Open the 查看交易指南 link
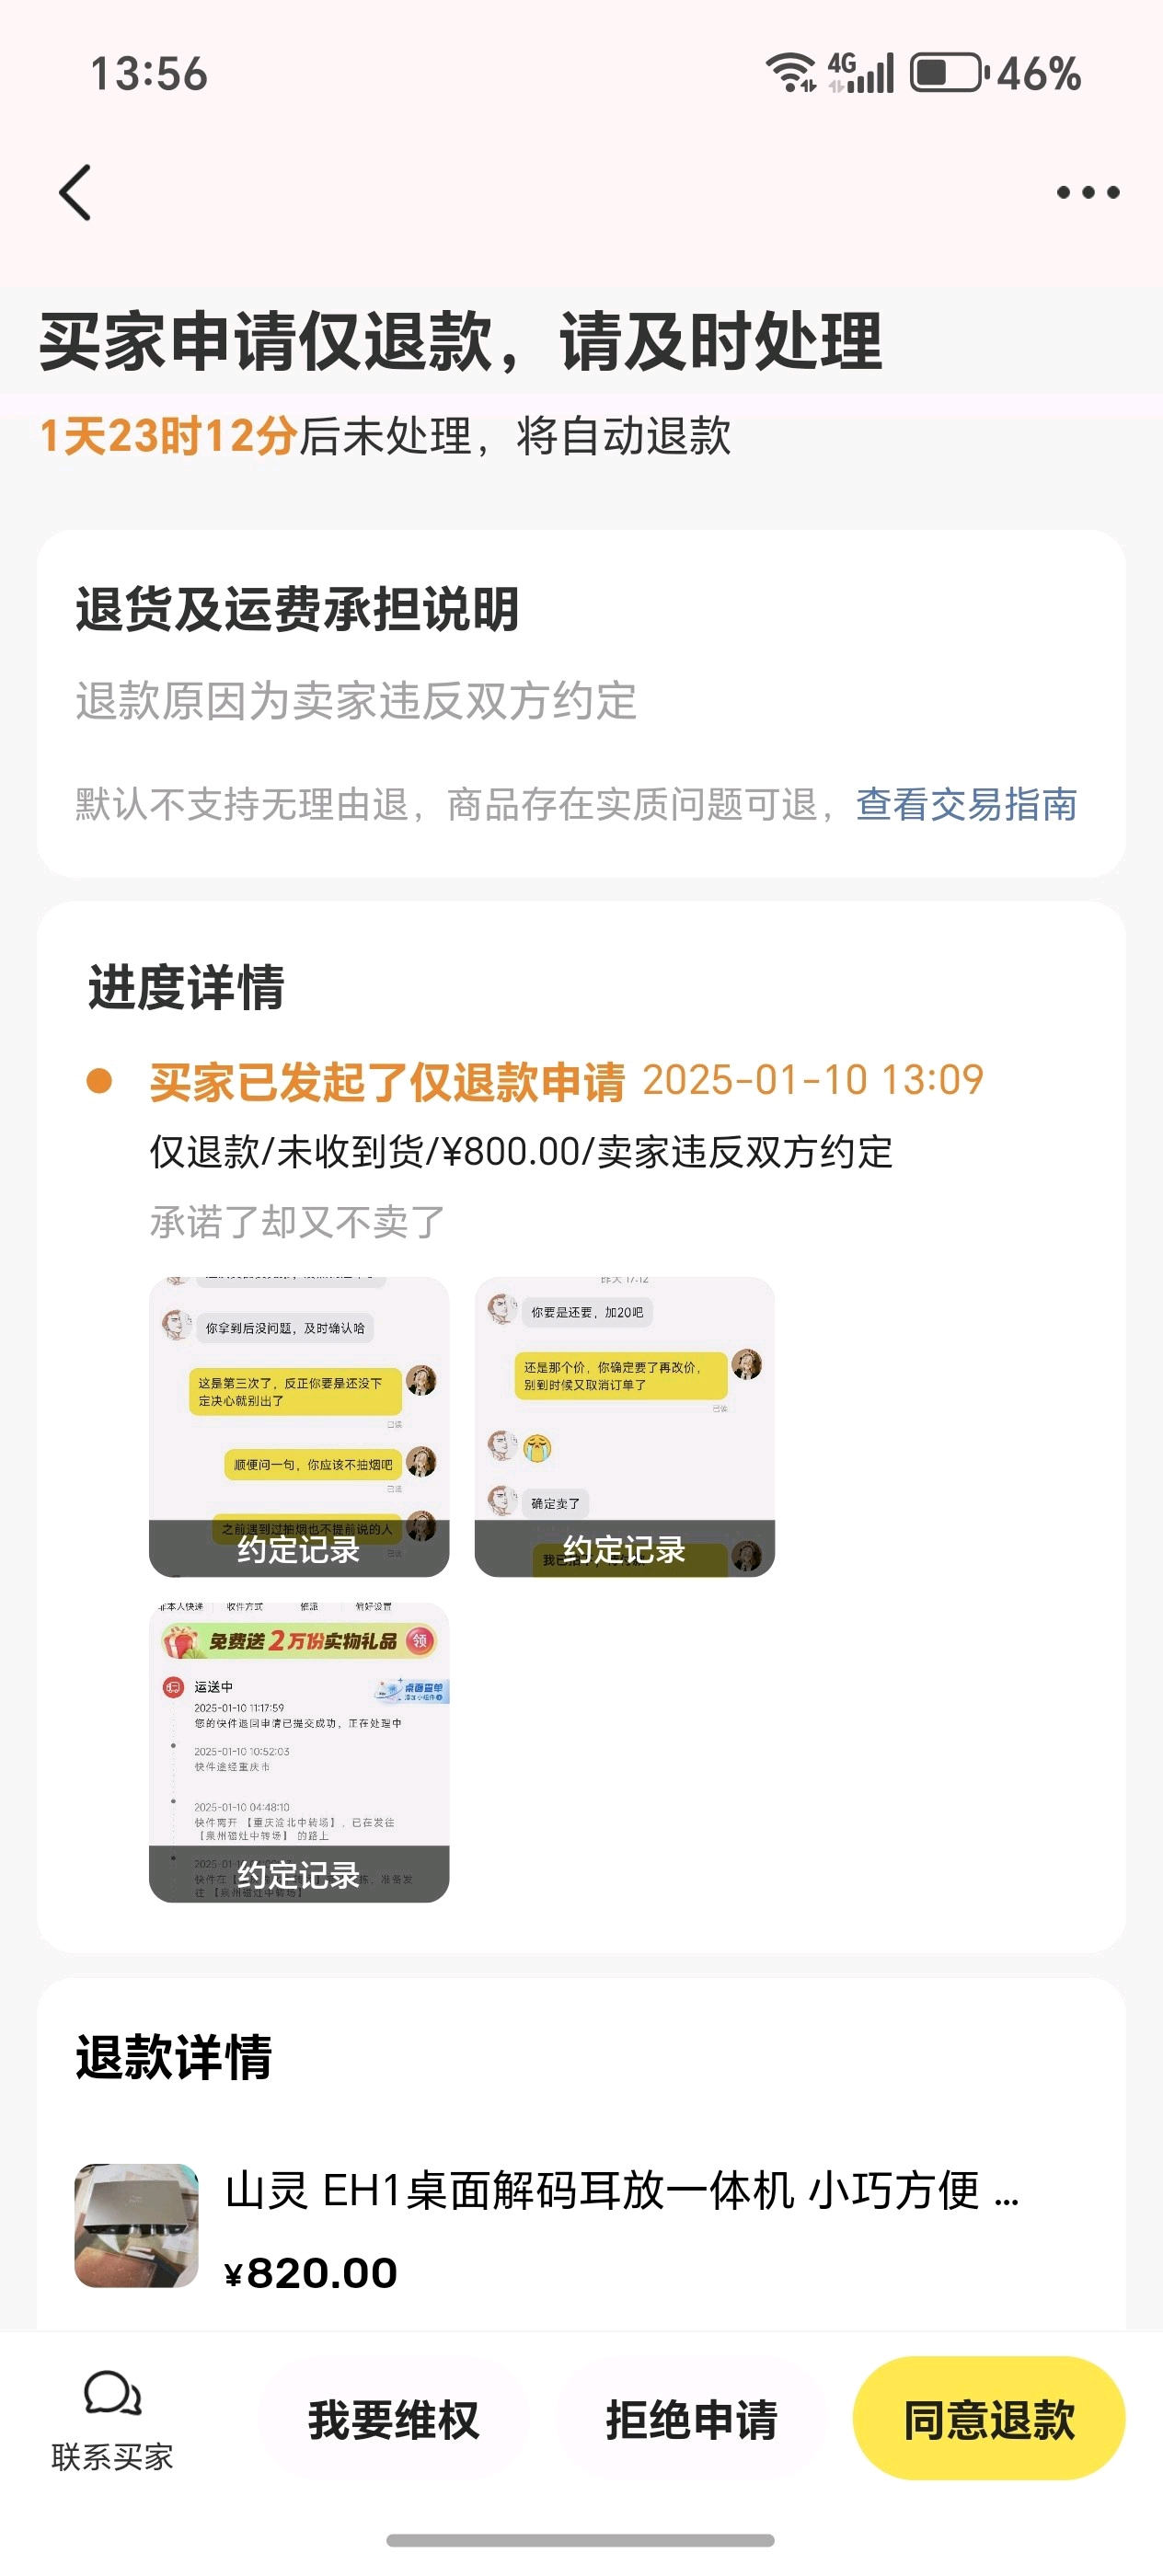 coord(966,804)
